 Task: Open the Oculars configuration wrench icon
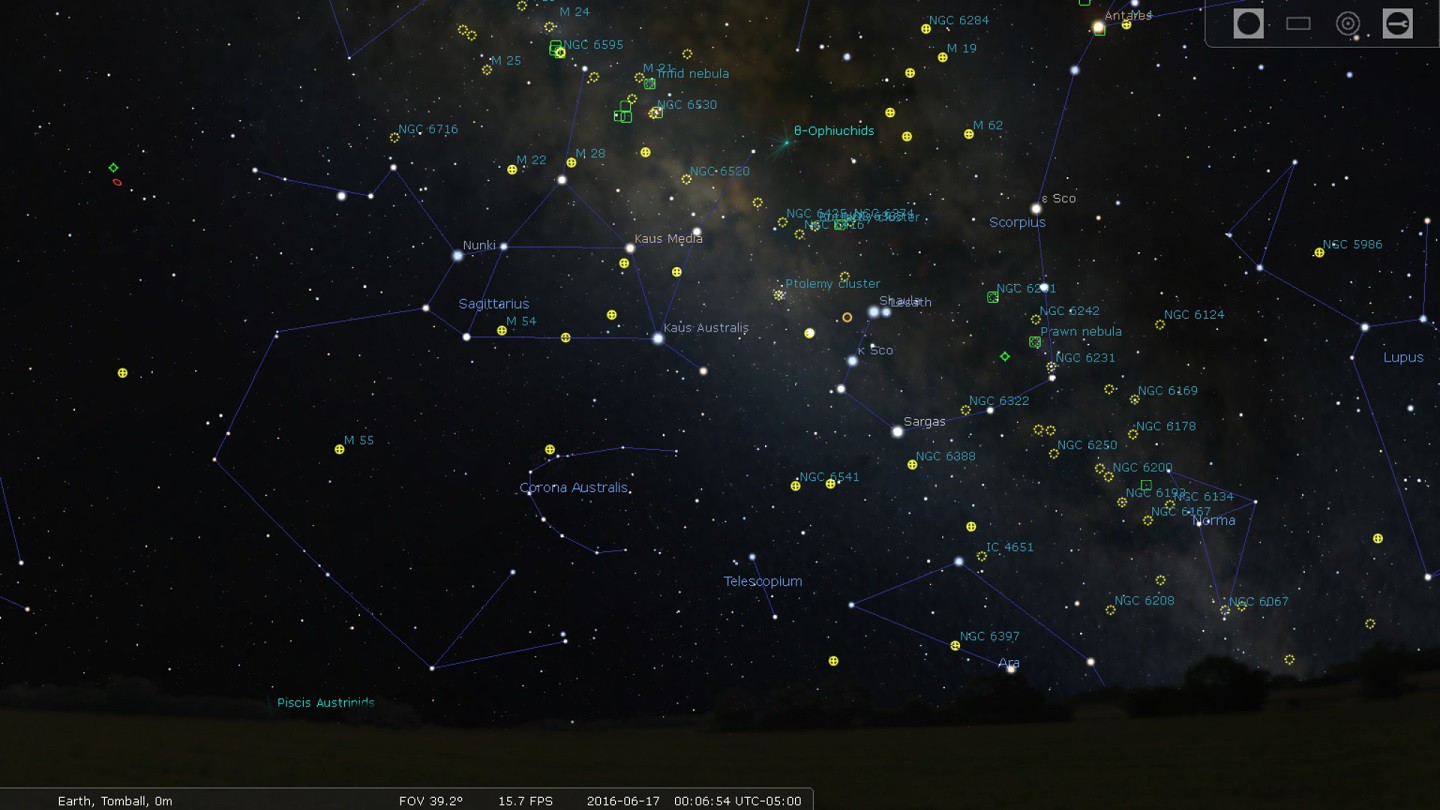1397,24
